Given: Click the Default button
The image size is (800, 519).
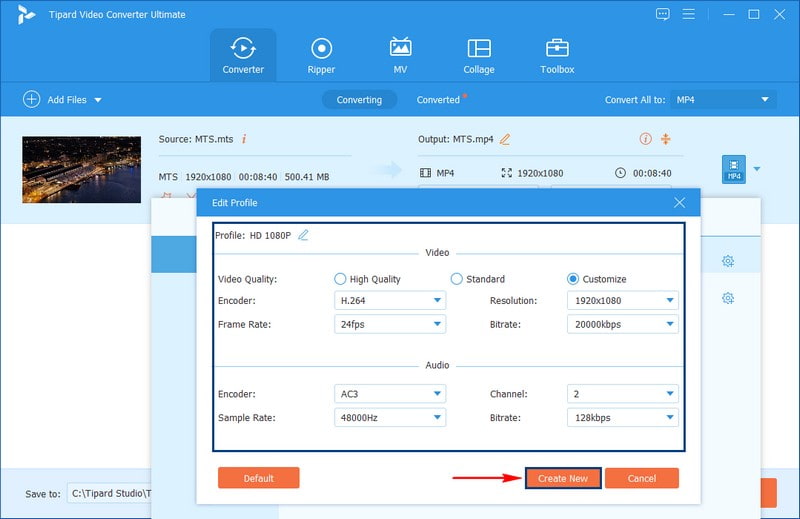Looking at the screenshot, I should [x=259, y=478].
